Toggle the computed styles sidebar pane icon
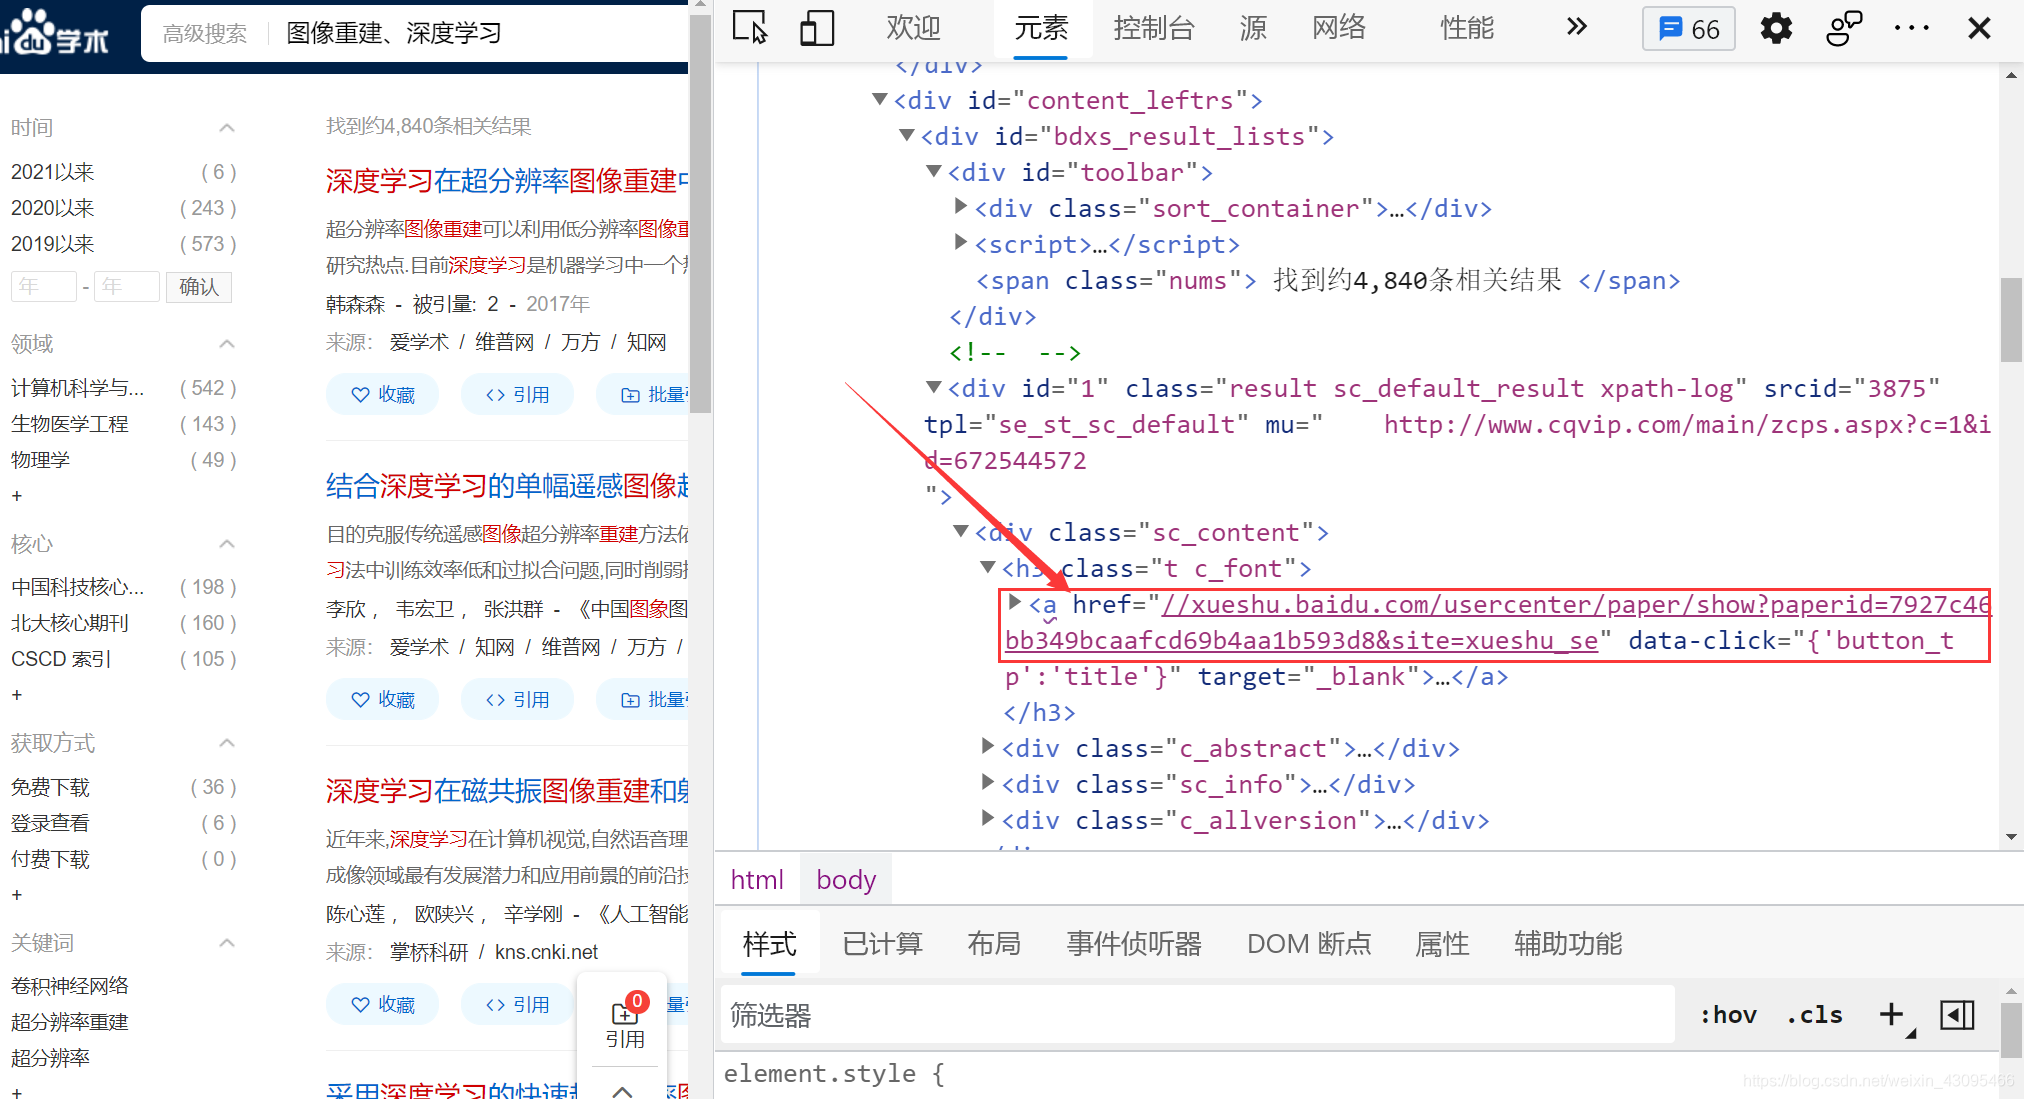 point(1957,1015)
